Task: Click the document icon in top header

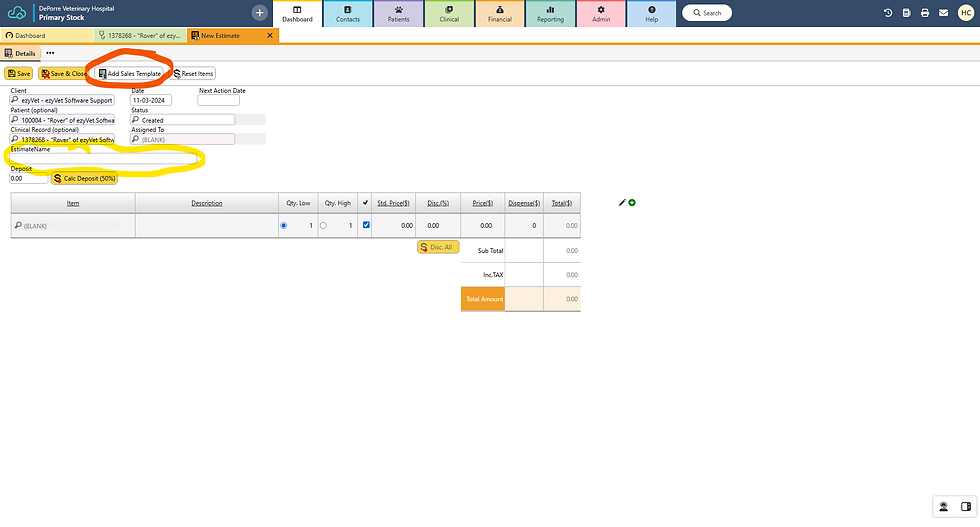Action: [906, 13]
